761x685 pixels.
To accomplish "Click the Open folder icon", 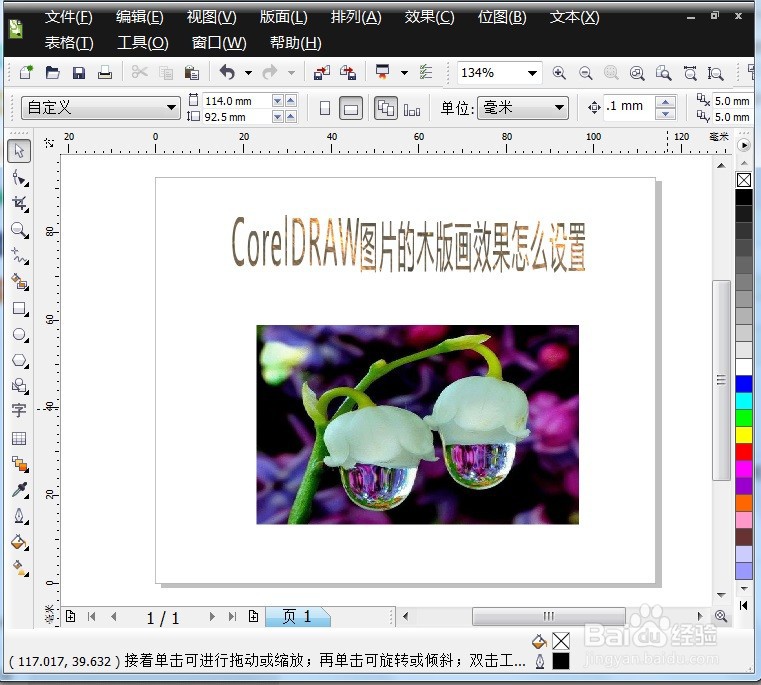I will [x=52, y=72].
